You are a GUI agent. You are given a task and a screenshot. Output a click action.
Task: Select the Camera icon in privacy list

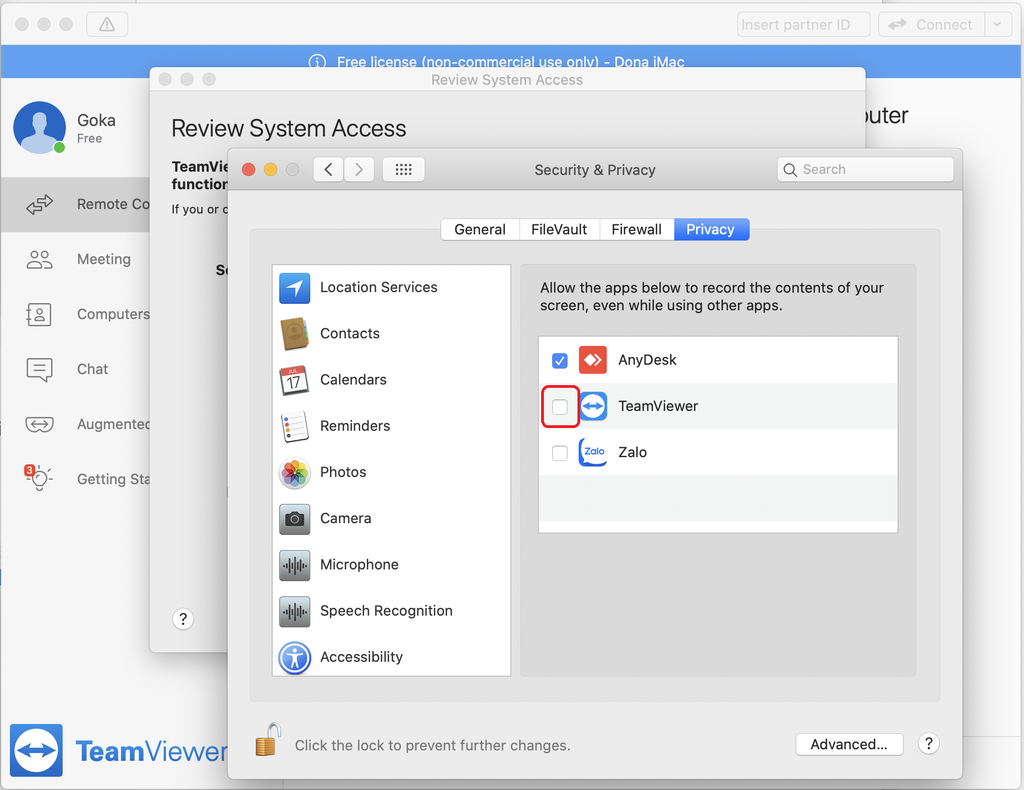[x=295, y=519]
